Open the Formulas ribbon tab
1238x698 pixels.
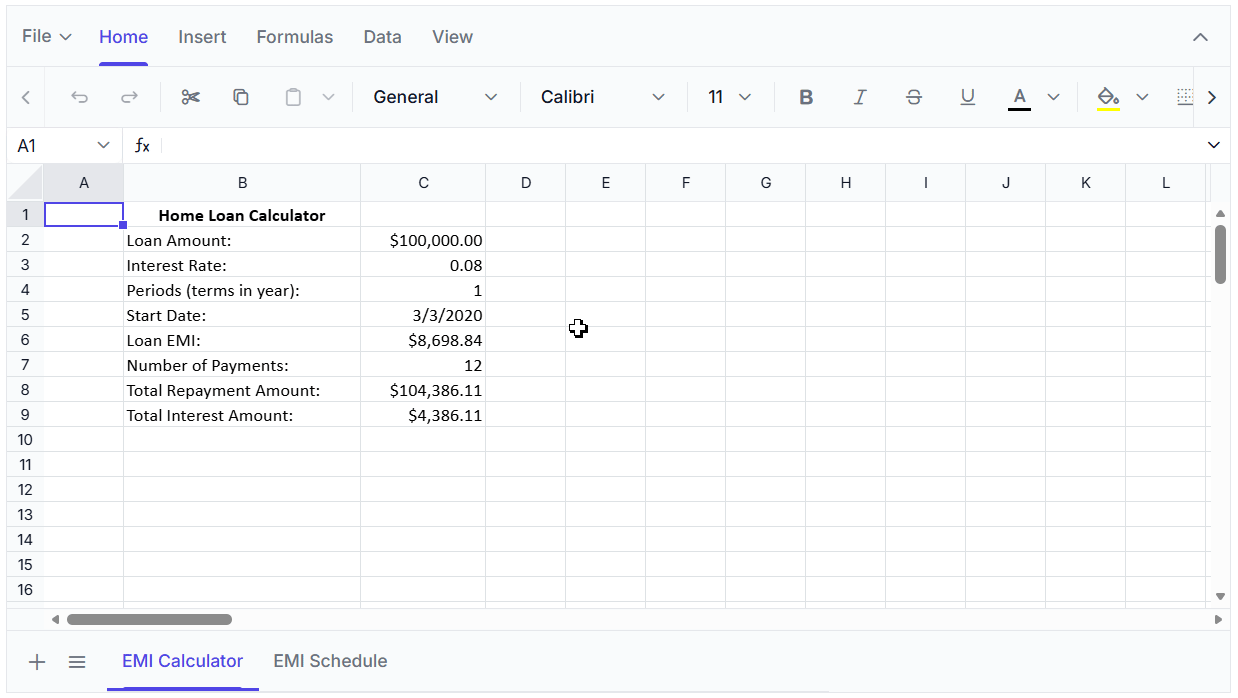(294, 37)
